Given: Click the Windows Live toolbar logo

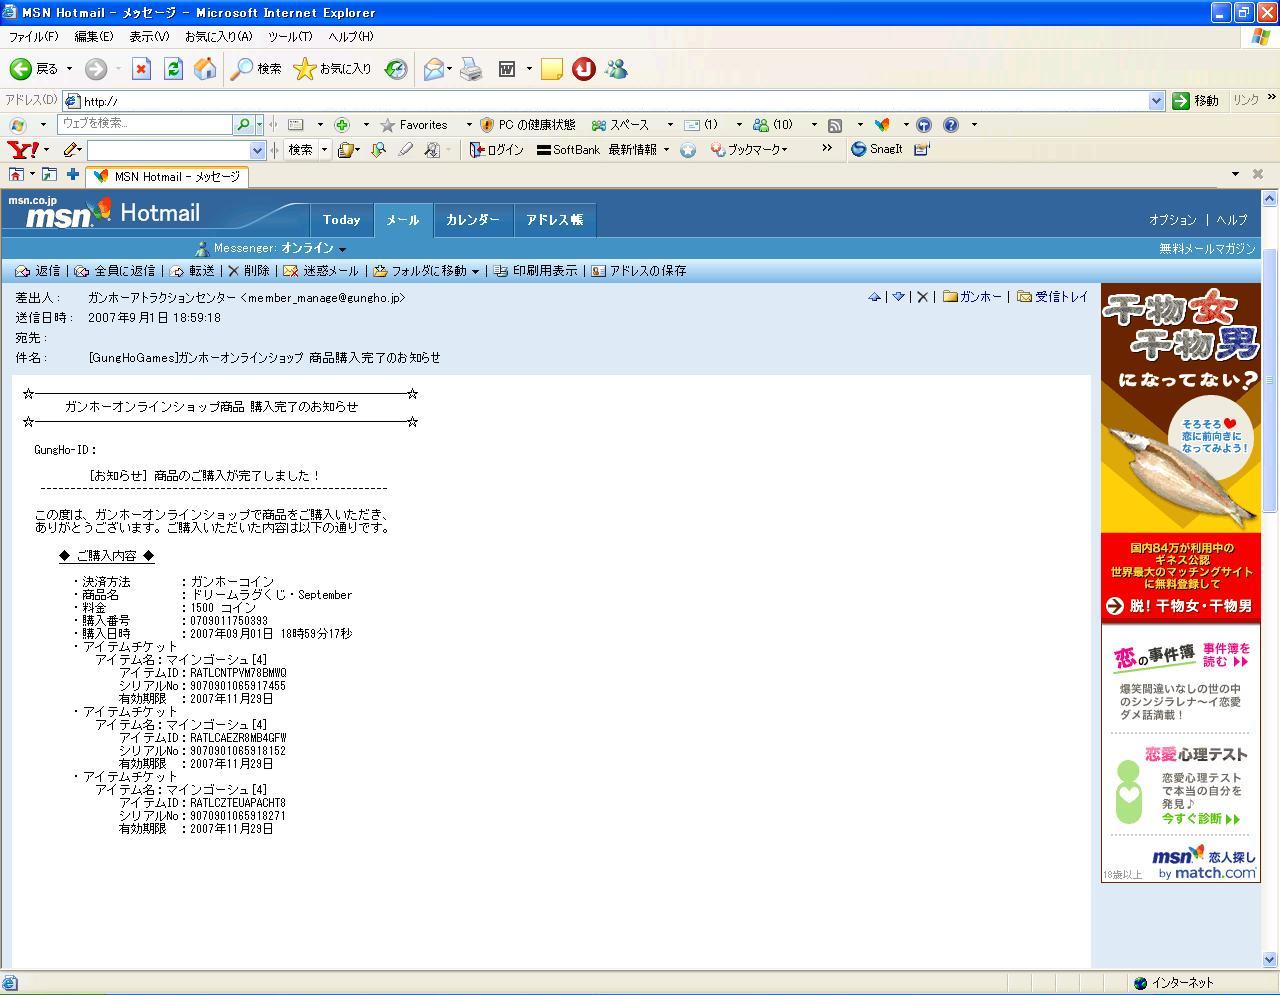Looking at the screenshot, I should point(17,125).
